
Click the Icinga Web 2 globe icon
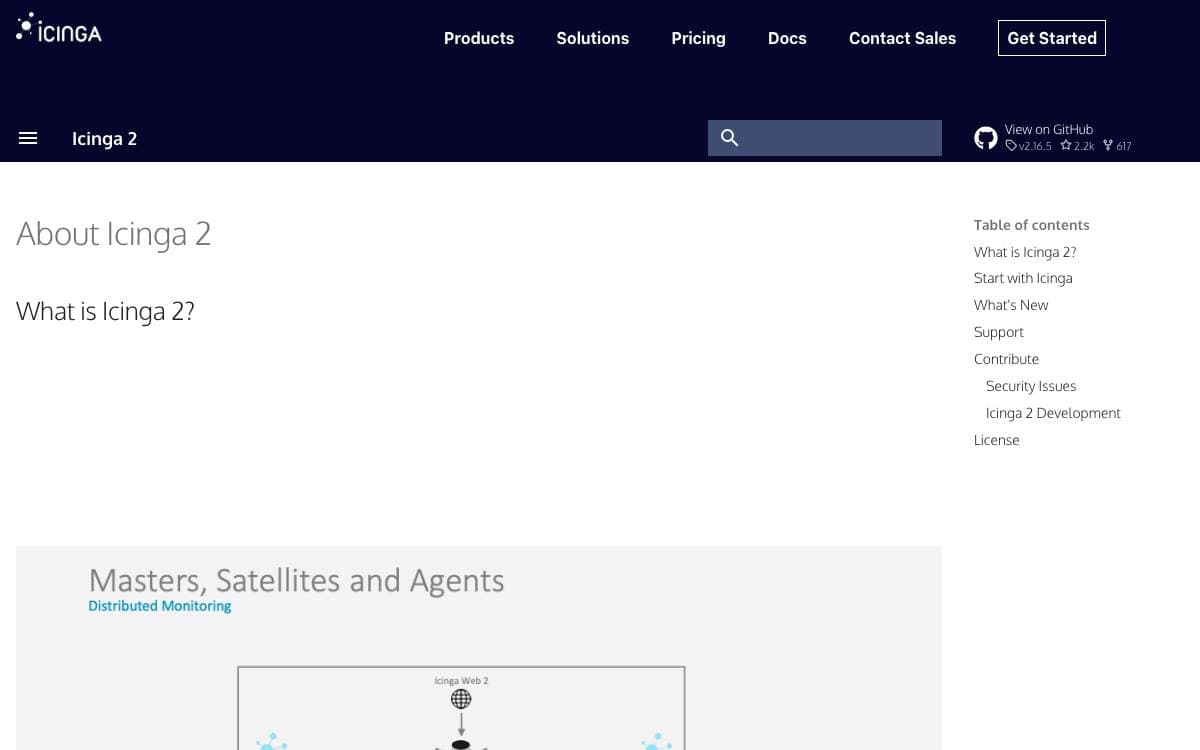click(461, 699)
